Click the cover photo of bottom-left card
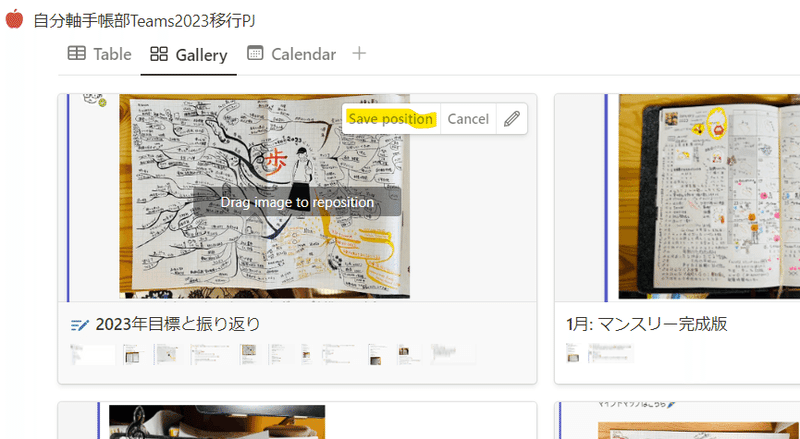 (x=217, y=422)
